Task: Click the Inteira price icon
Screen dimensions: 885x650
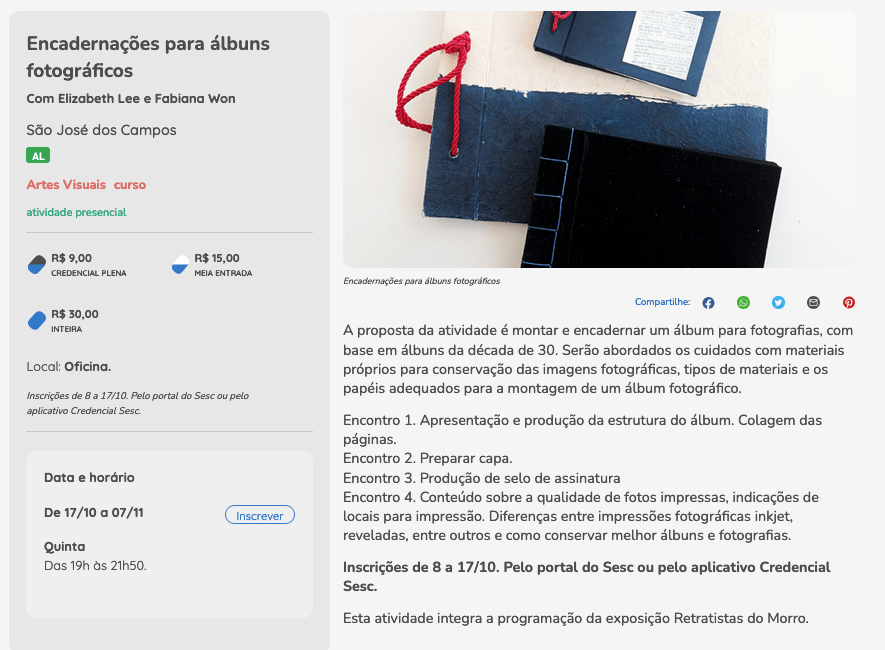Action: tap(37, 320)
